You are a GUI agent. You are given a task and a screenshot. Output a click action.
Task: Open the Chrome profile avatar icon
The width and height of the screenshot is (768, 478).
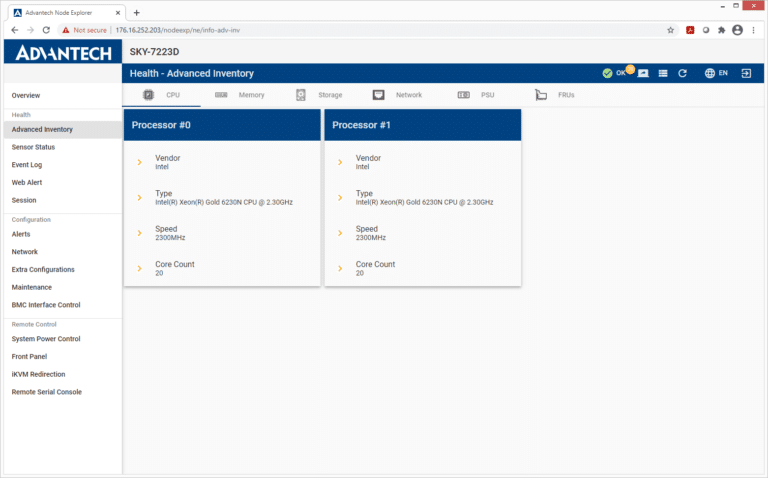point(737,30)
